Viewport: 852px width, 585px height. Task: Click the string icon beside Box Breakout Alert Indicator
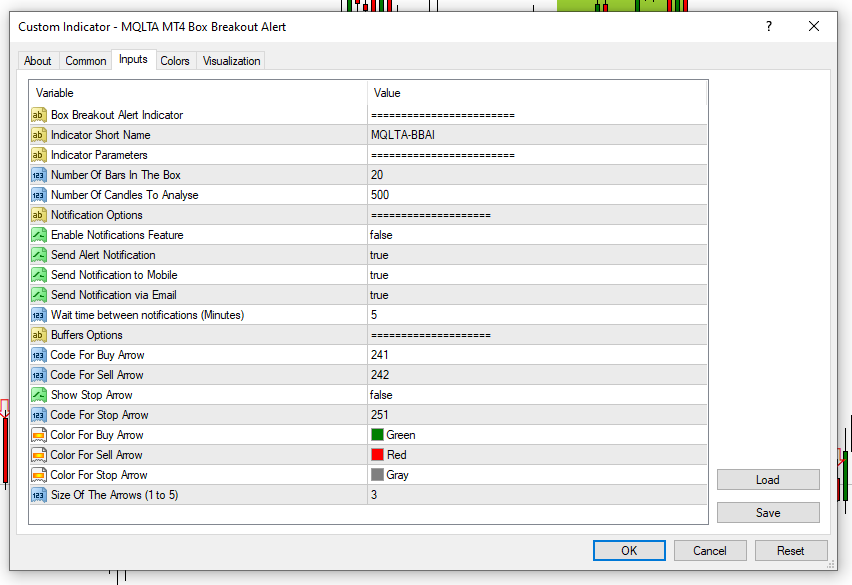click(x=39, y=115)
